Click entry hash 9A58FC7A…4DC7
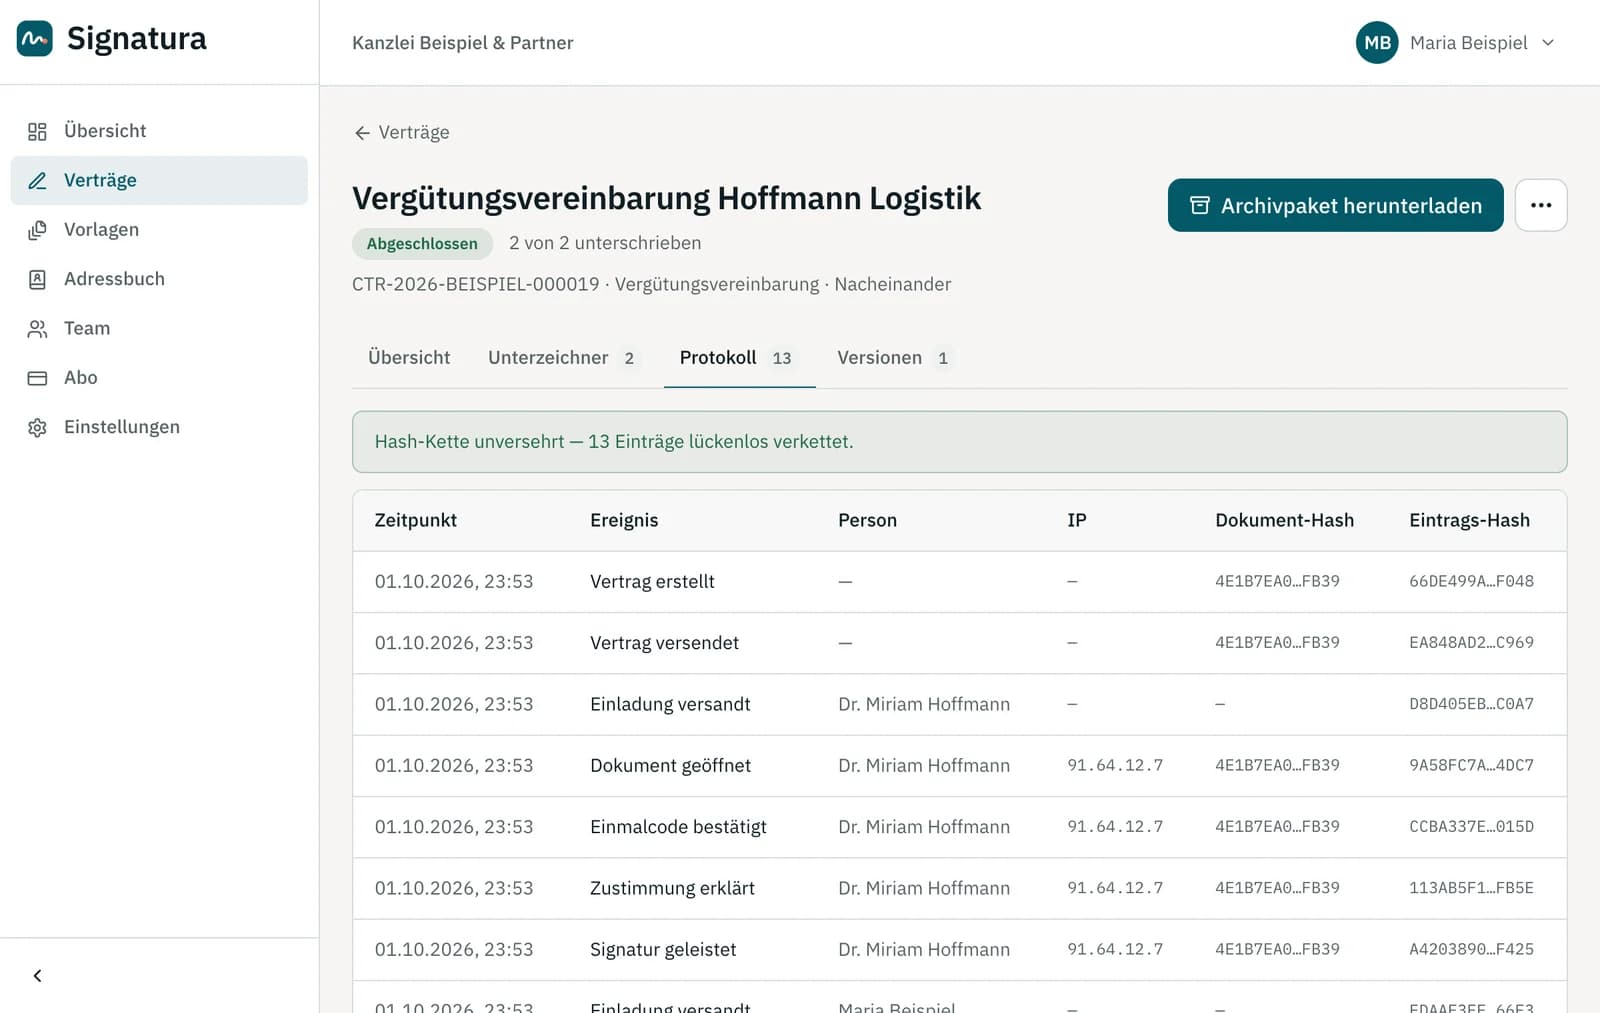The height and width of the screenshot is (1013, 1600). tap(1471, 765)
